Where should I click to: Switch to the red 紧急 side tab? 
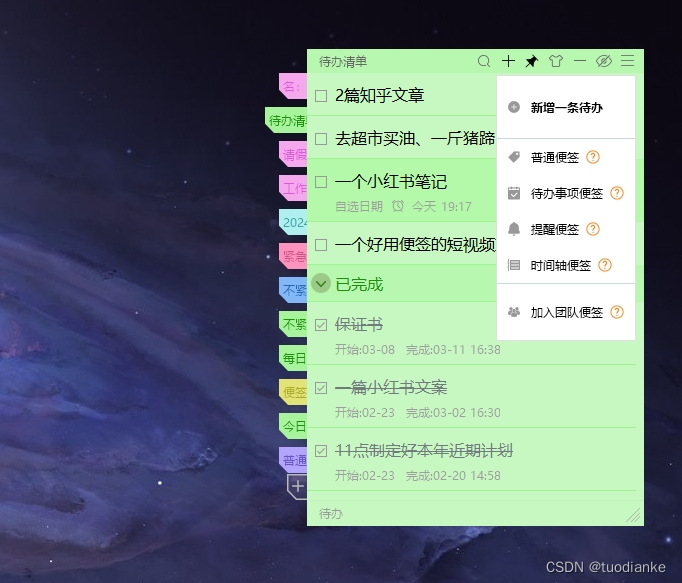[x=293, y=256]
